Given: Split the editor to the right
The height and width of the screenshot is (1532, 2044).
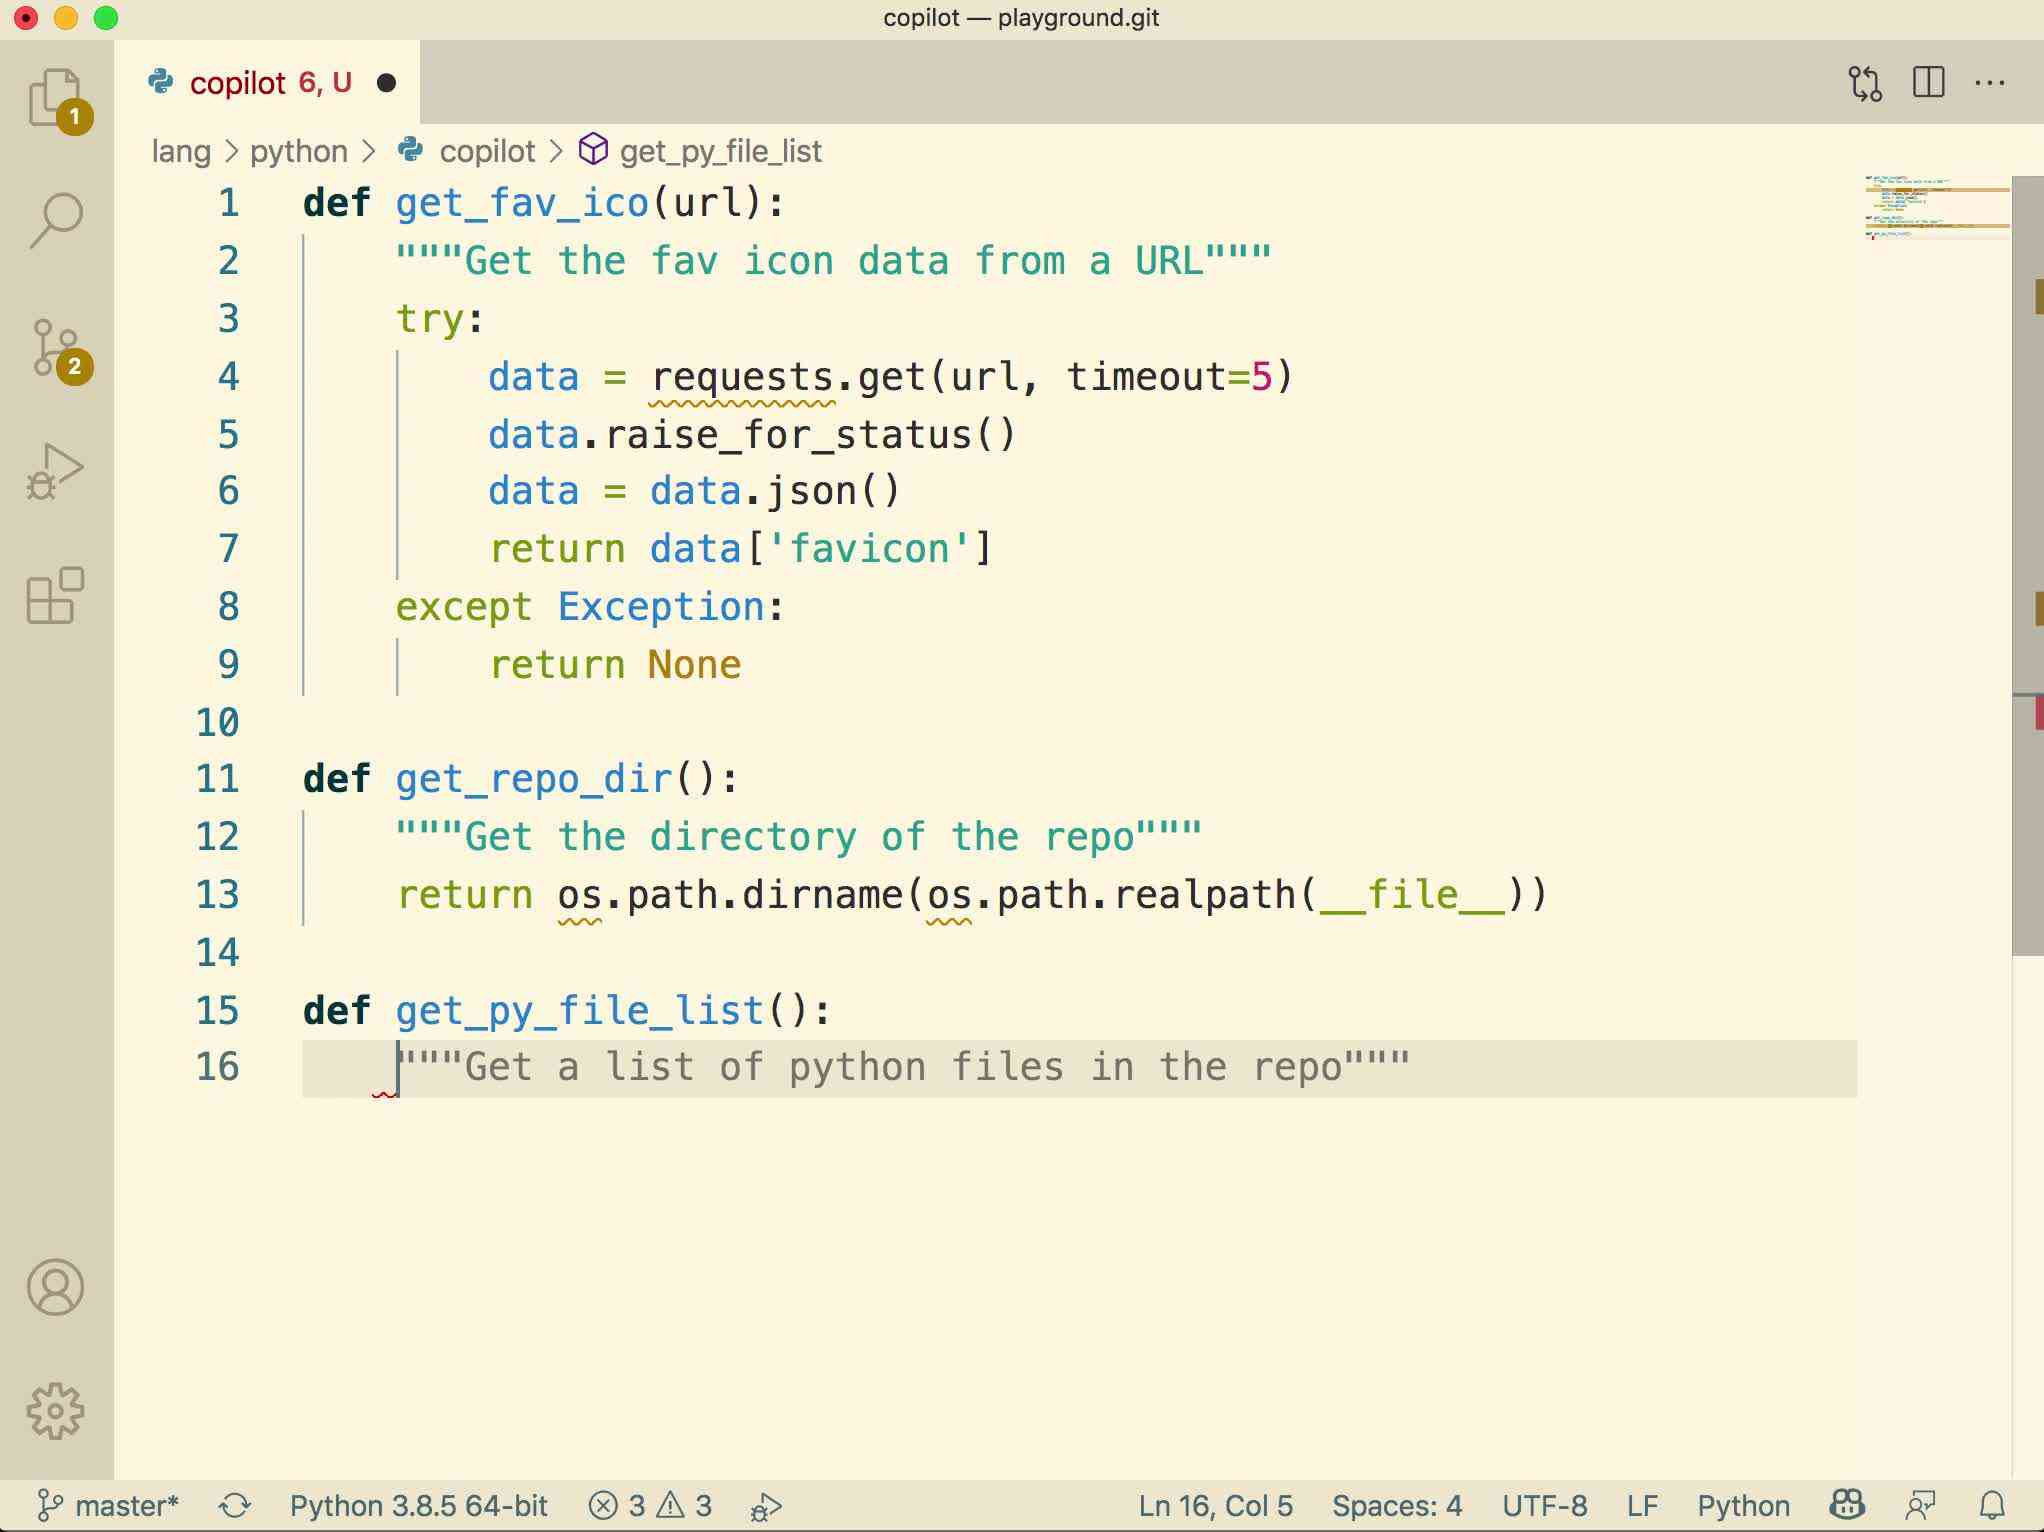Looking at the screenshot, I should (x=1929, y=82).
